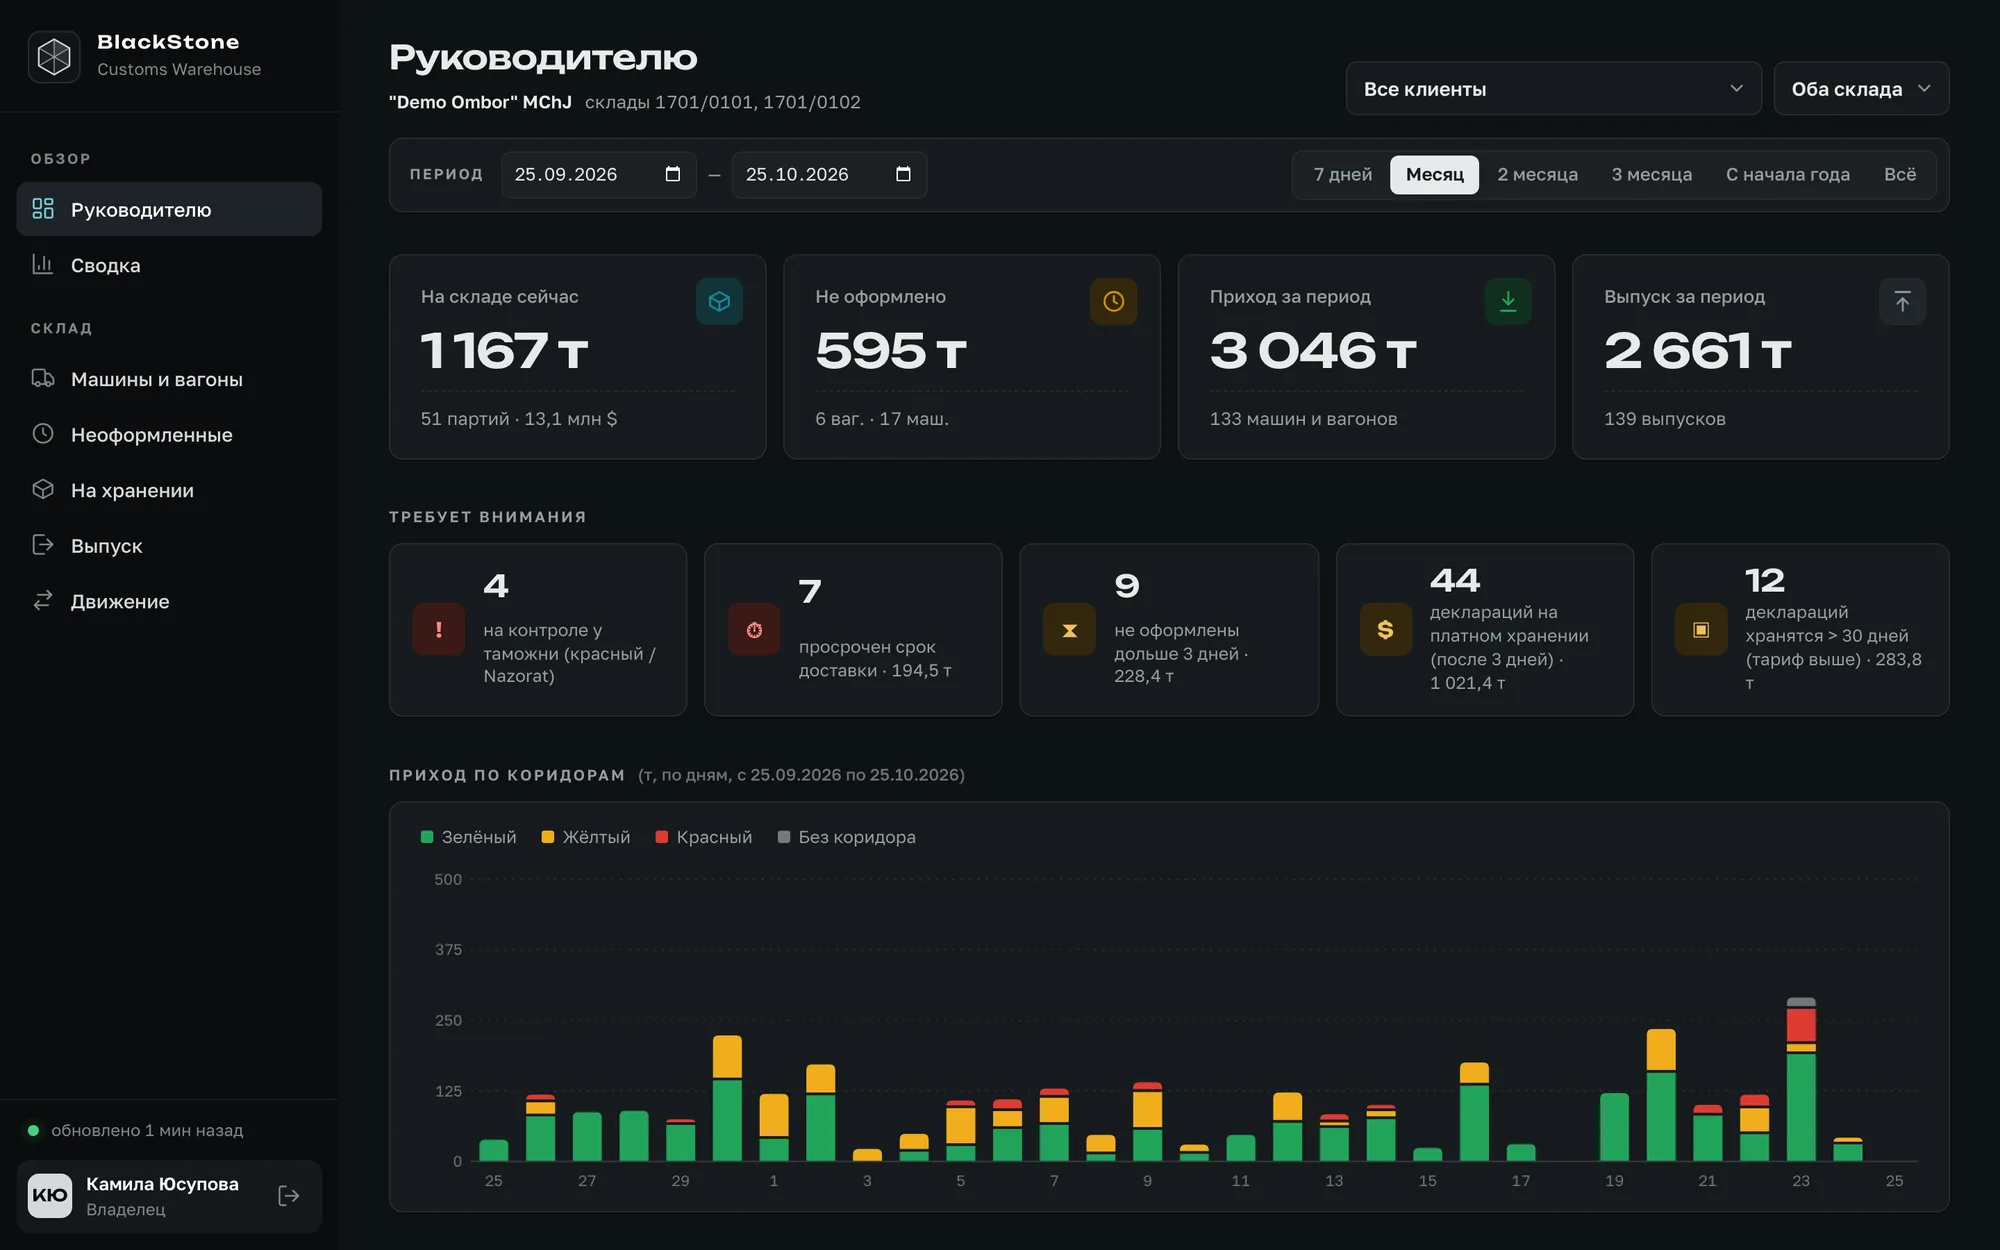Open the calendar picker for end date 25.10.2026
The height and width of the screenshot is (1250, 2000).
tap(904, 174)
